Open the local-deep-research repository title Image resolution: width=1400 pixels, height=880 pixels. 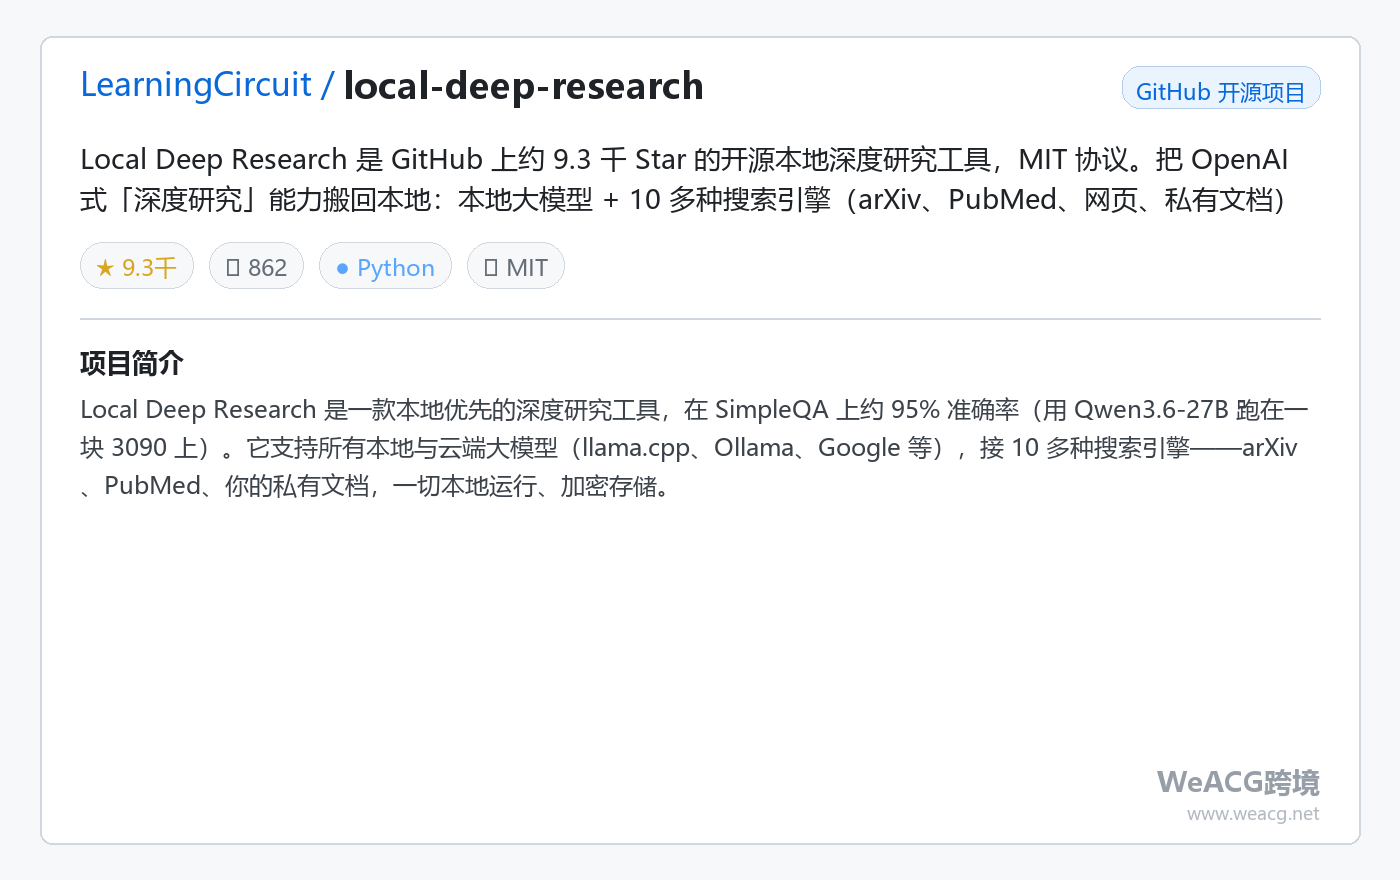(523, 86)
